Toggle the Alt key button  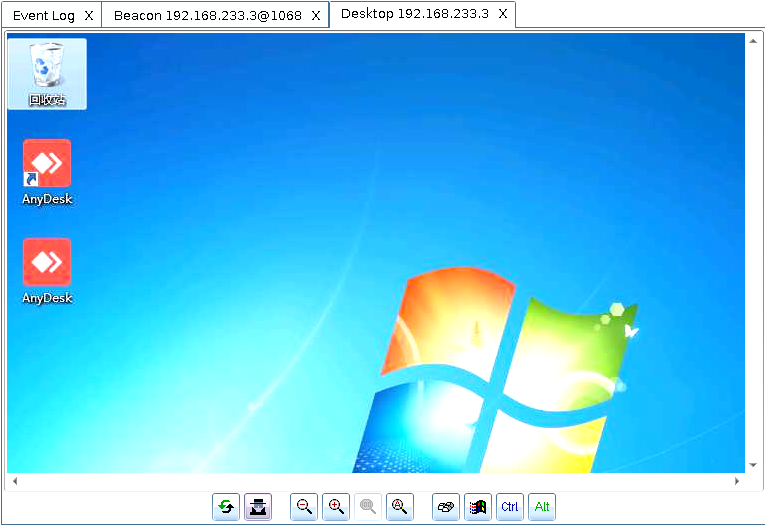coord(542,507)
